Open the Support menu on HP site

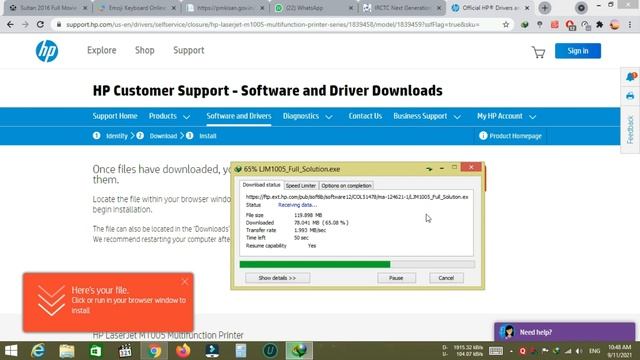189,50
